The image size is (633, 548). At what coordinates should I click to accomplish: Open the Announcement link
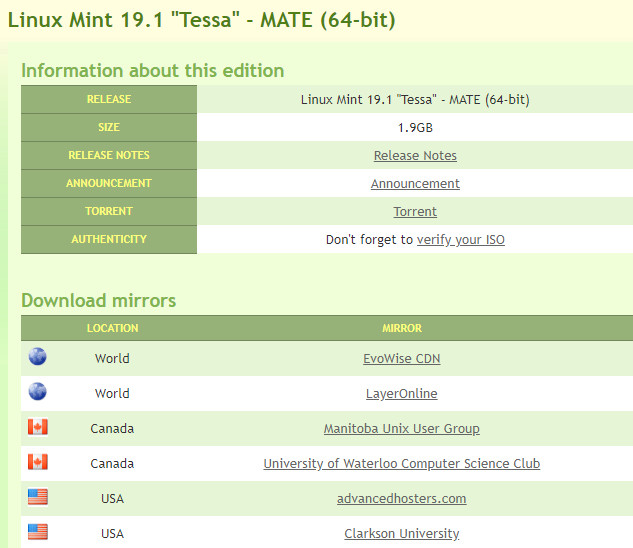415,184
